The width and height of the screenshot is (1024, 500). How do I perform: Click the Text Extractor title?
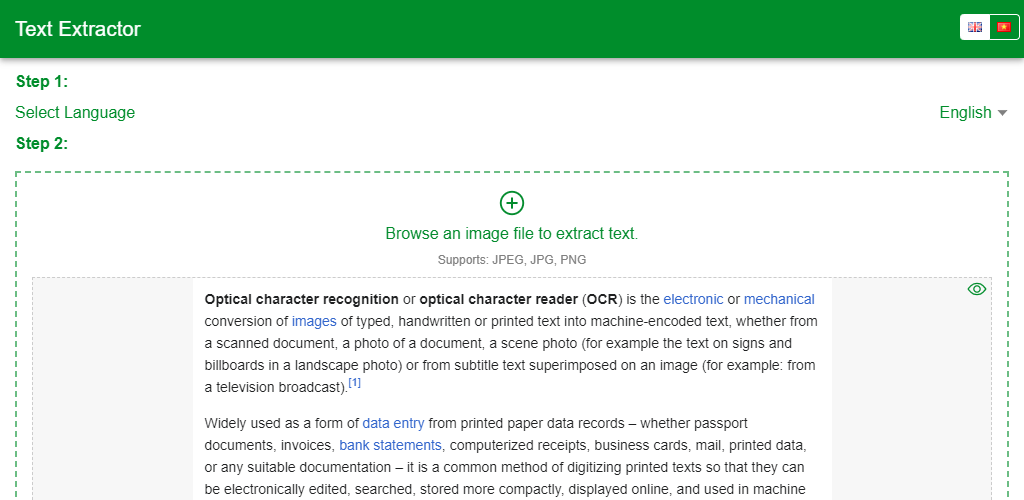point(78,29)
